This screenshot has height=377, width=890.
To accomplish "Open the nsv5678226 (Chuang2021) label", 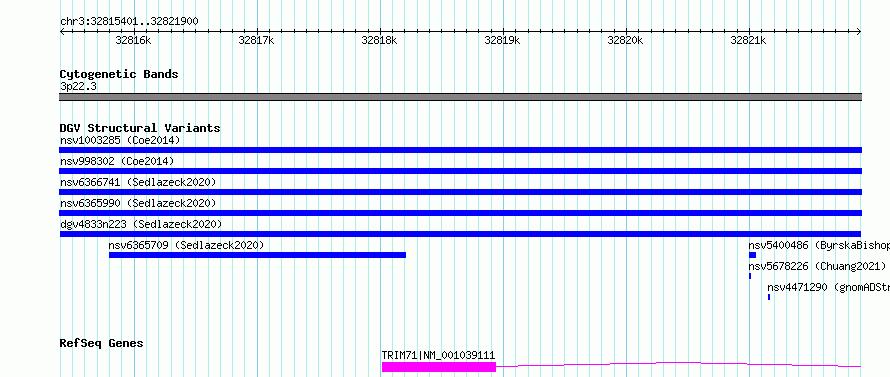I will point(817,266).
